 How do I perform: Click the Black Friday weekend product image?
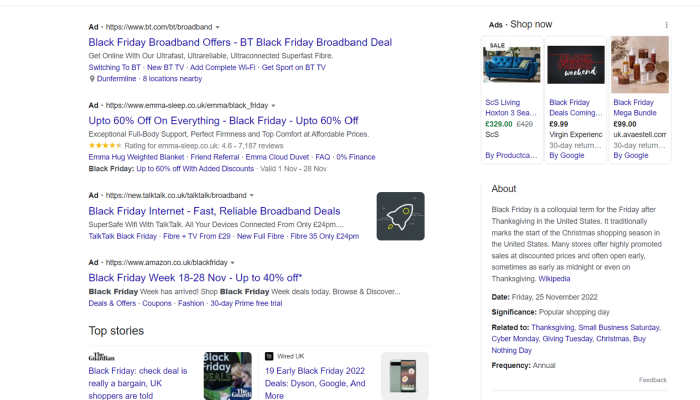[x=576, y=65]
